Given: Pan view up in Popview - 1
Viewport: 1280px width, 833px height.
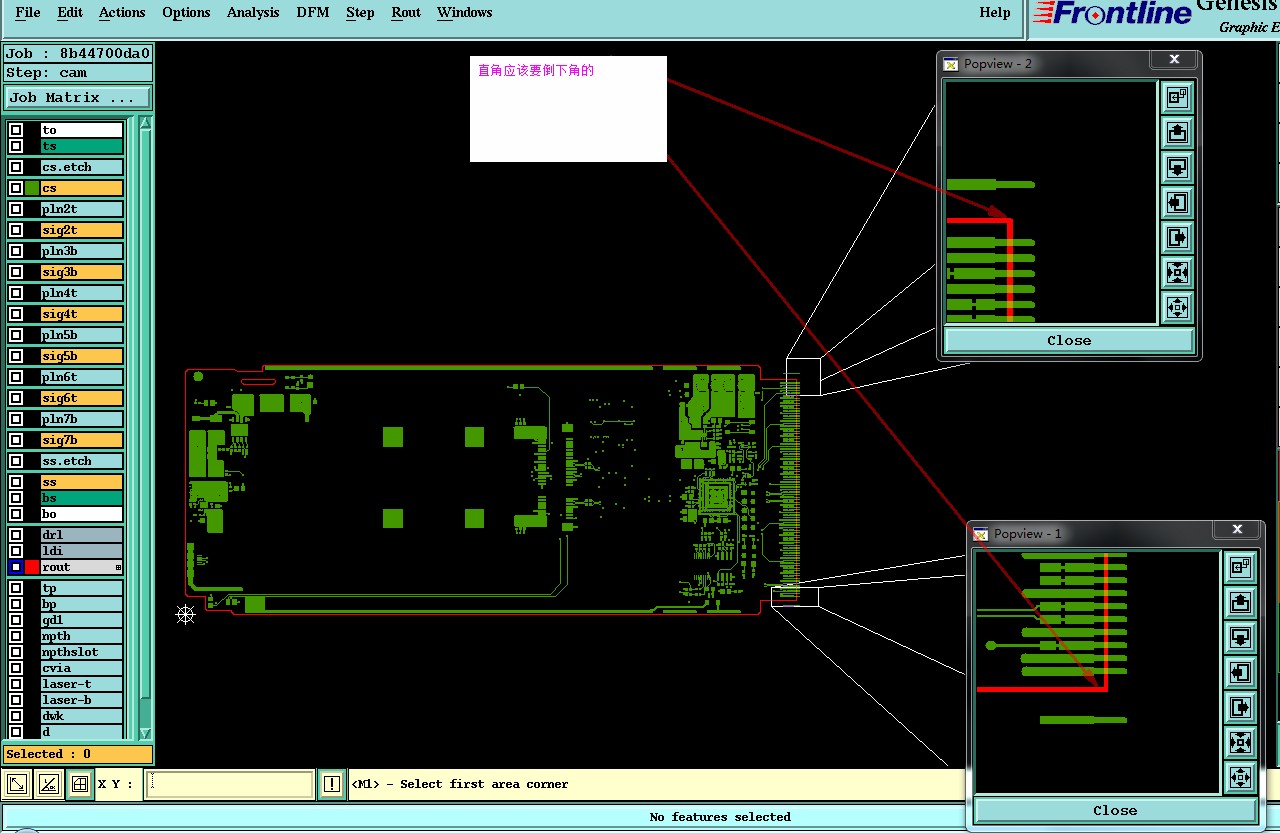Looking at the screenshot, I should point(1240,602).
